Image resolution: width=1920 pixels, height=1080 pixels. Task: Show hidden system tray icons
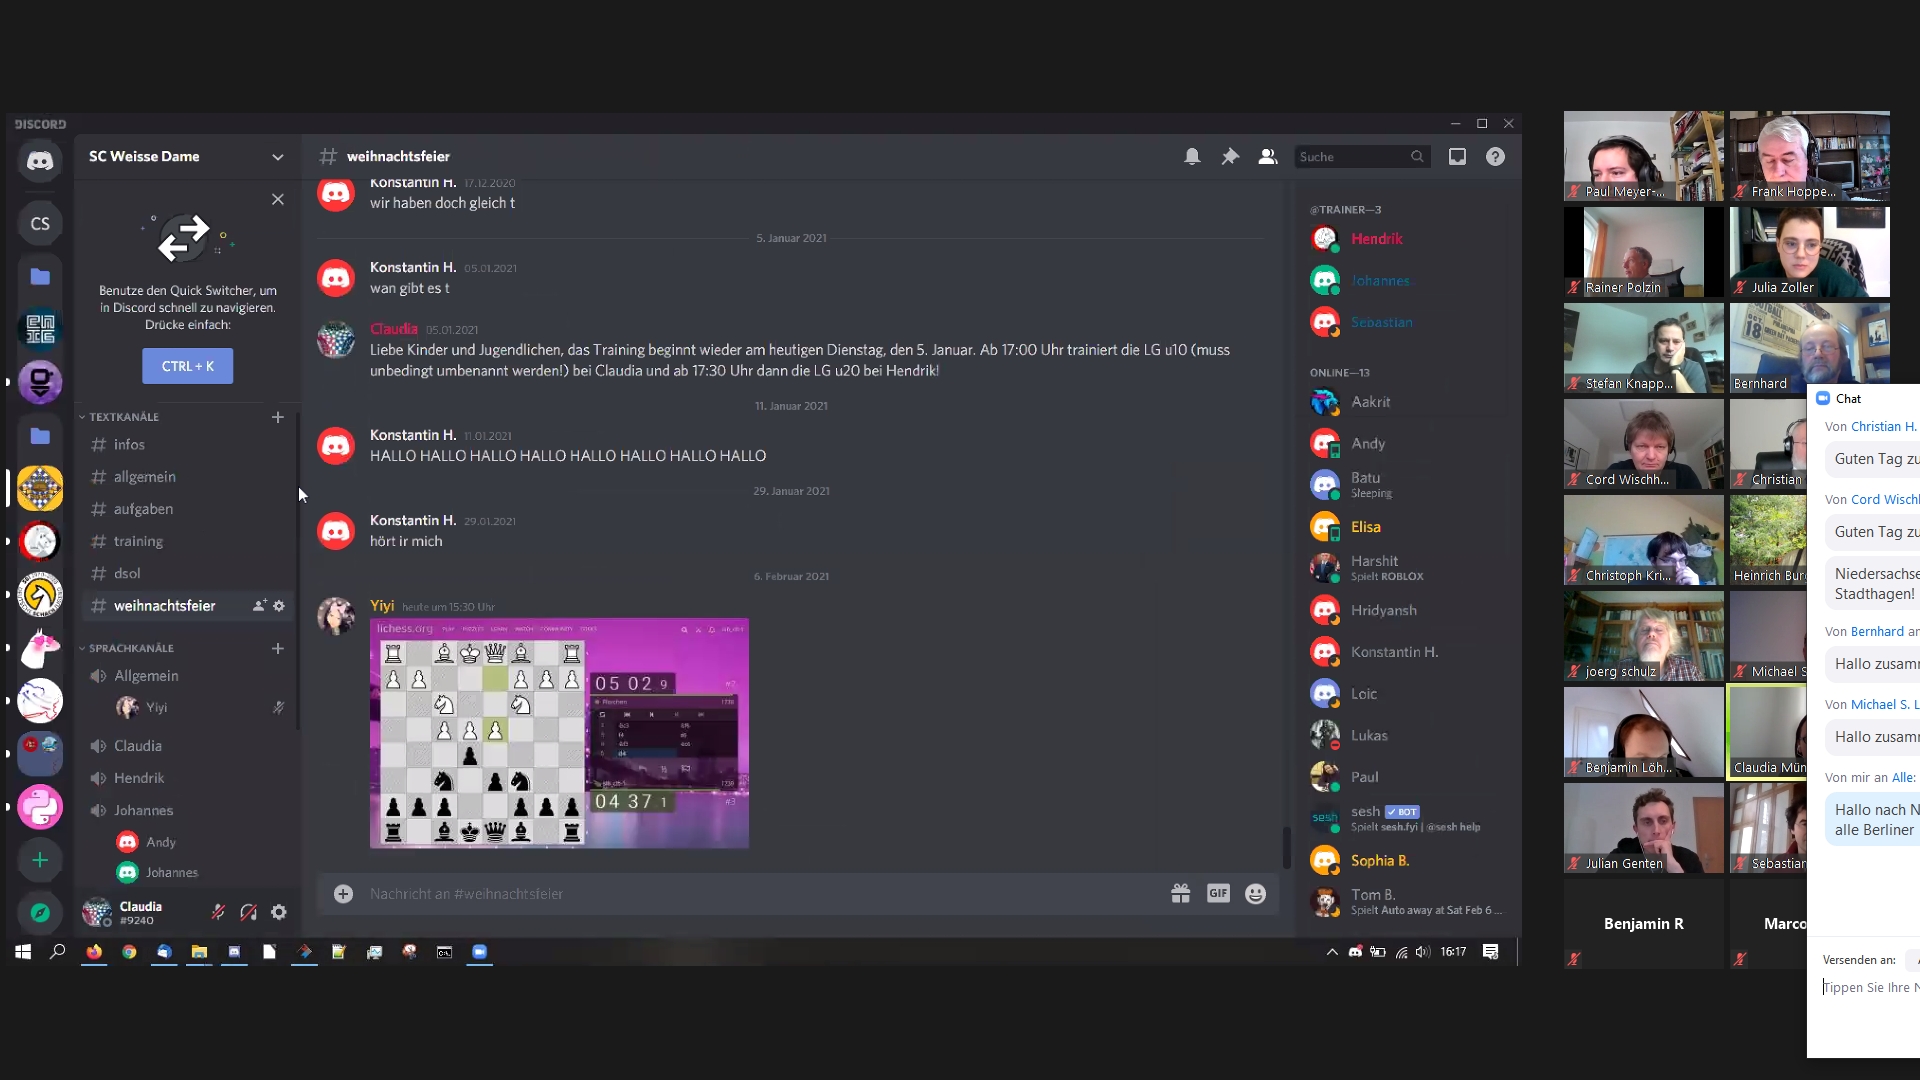[x=1332, y=951]
